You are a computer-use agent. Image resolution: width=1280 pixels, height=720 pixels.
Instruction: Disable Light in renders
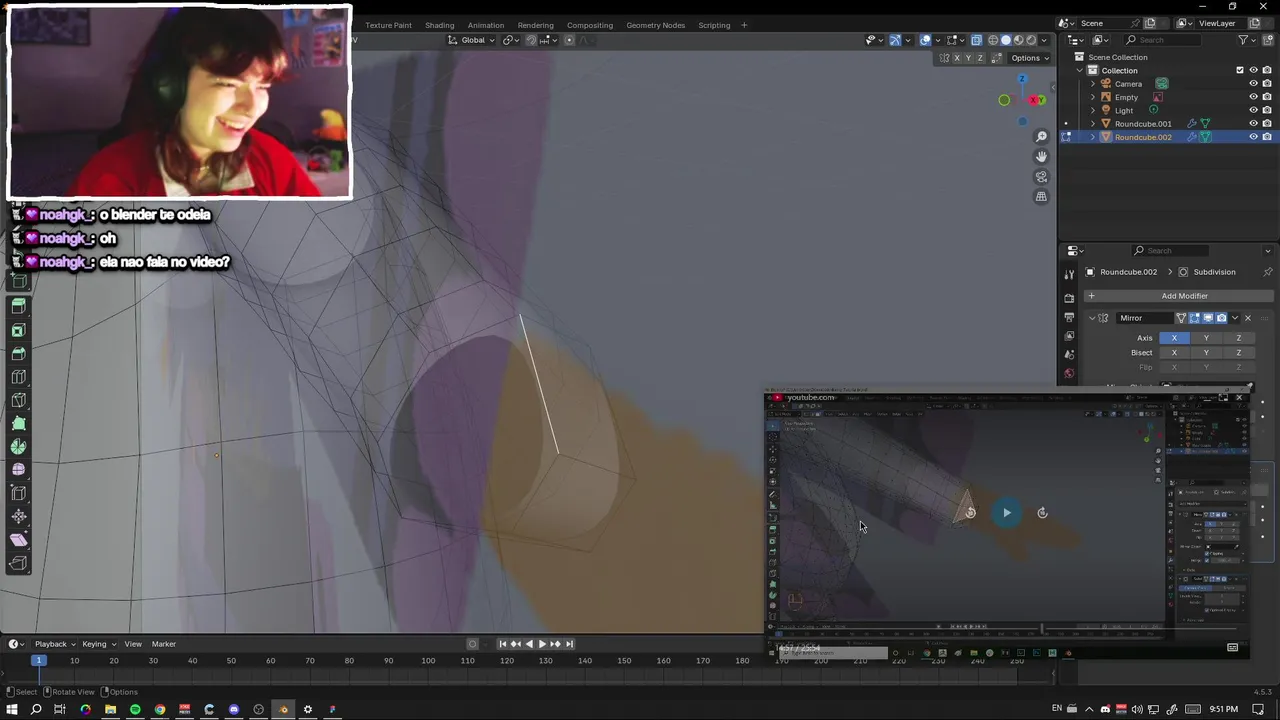(x=1267, y=110)
